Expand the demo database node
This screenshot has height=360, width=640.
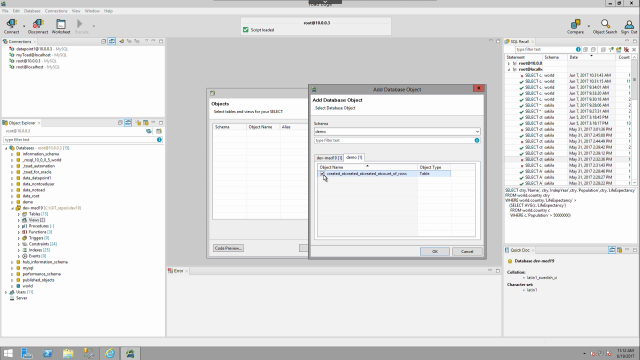(x=12, y=202)
